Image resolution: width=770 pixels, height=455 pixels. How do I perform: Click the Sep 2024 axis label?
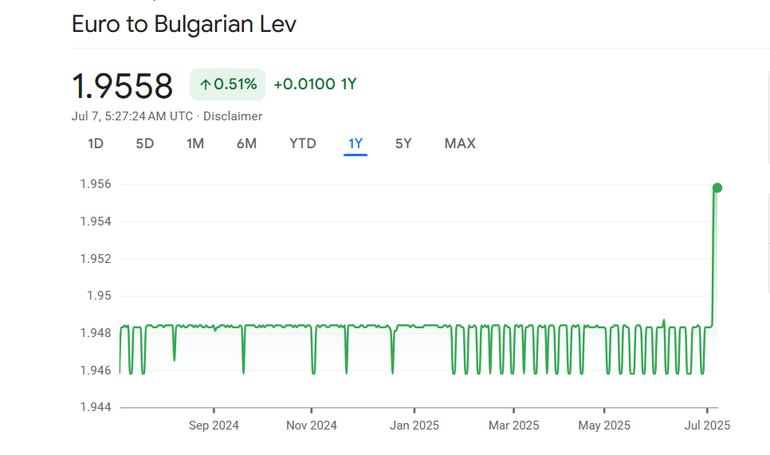tap(212, 425)
